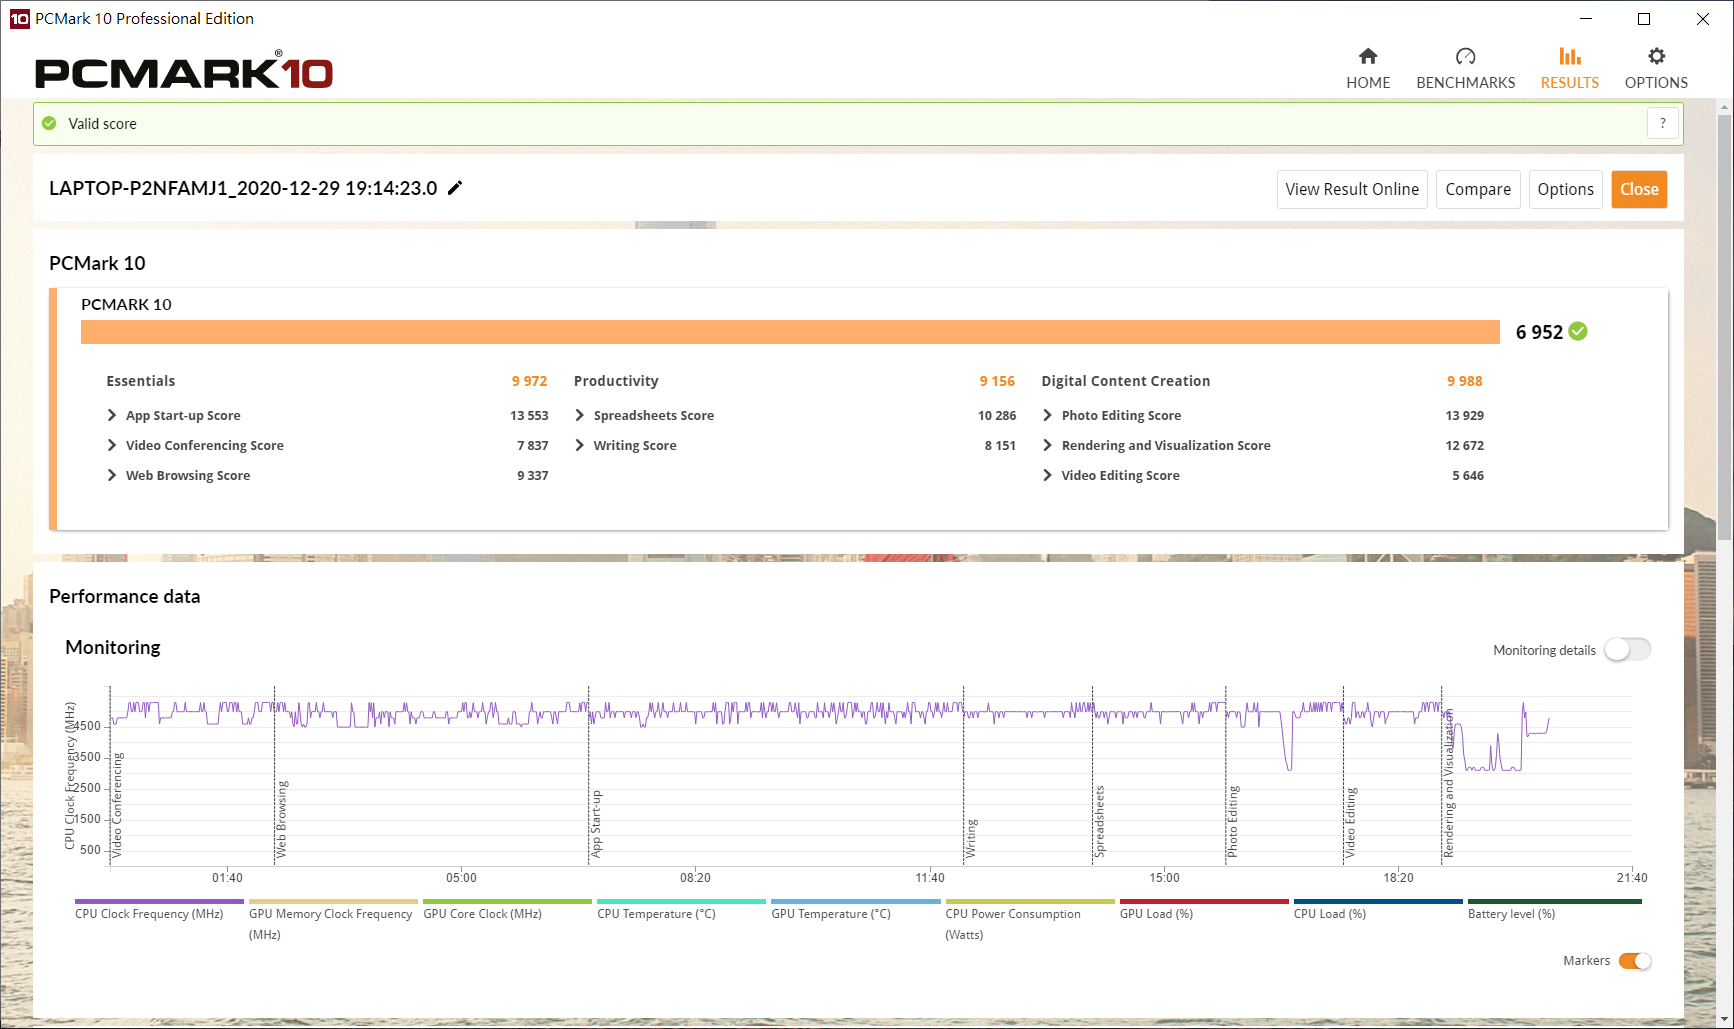Screen dimensions: 1734x1029
Task: Click the scrollbar up arrow
Action: (1724, 105)
